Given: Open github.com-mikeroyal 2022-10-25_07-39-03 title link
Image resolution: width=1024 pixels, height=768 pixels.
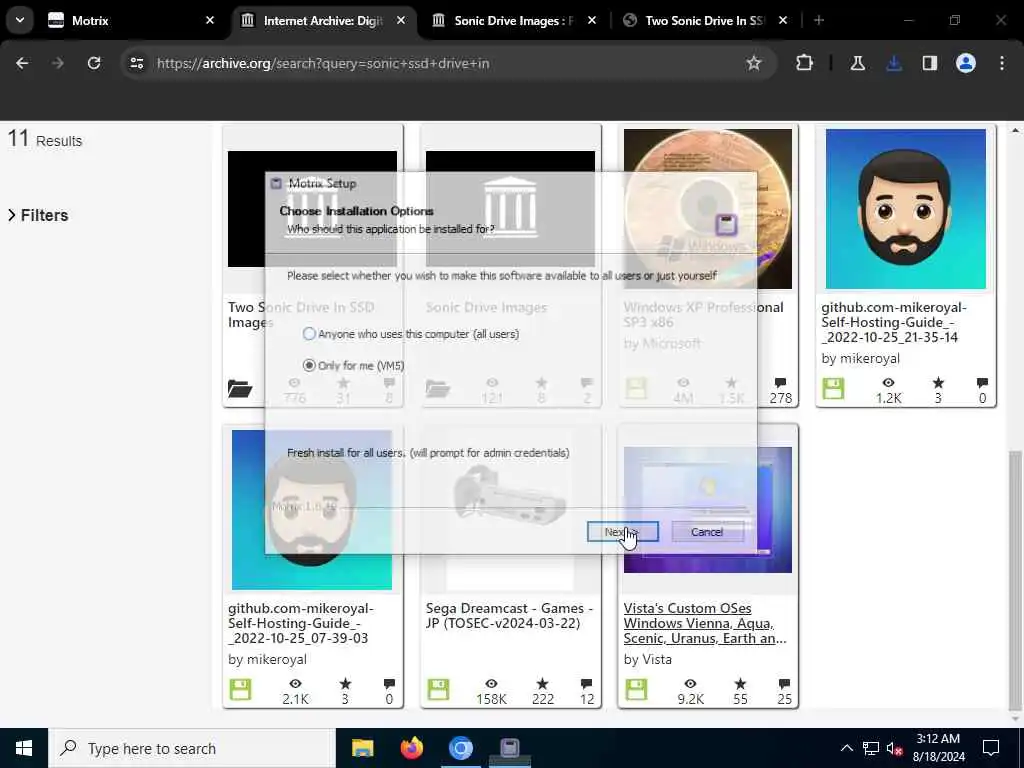Looking at the screenshot, I should (301, 623).
